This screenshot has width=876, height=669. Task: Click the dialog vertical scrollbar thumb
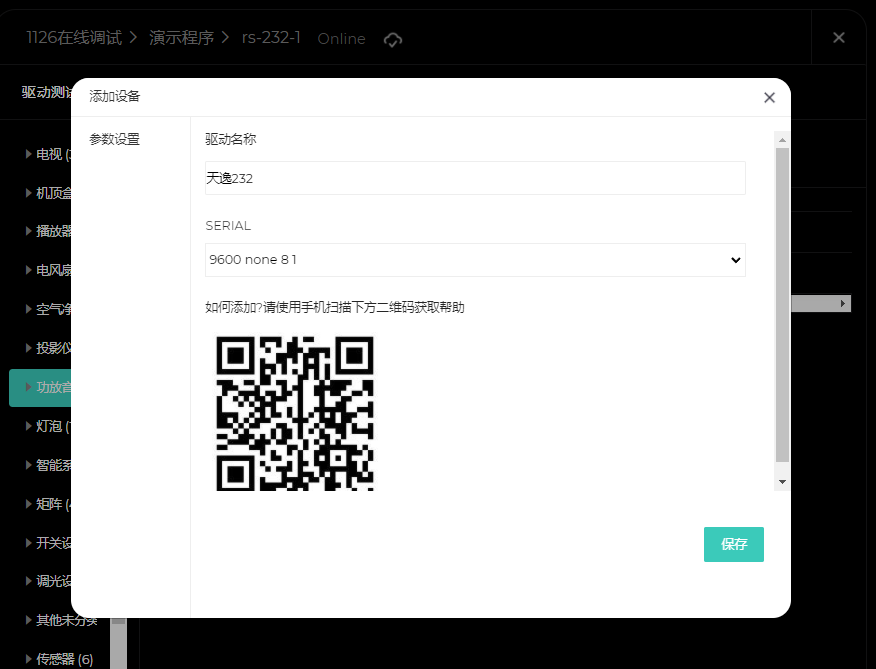point(782,305)
